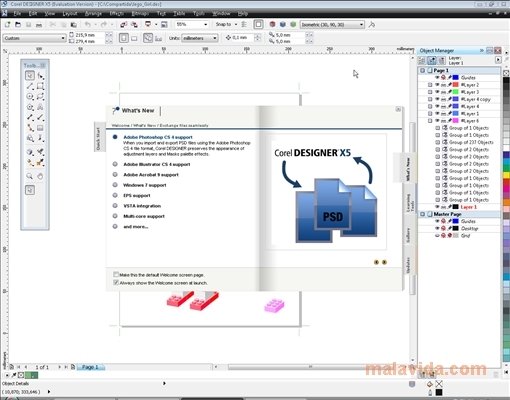Expand the #Layer 2 tree node
The width and height of the screenshot is (510, 400).
tap(430, 85)
